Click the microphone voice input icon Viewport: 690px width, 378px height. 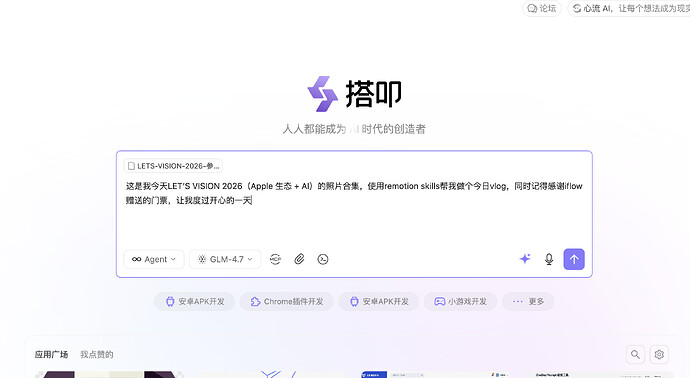click(549, 259)
